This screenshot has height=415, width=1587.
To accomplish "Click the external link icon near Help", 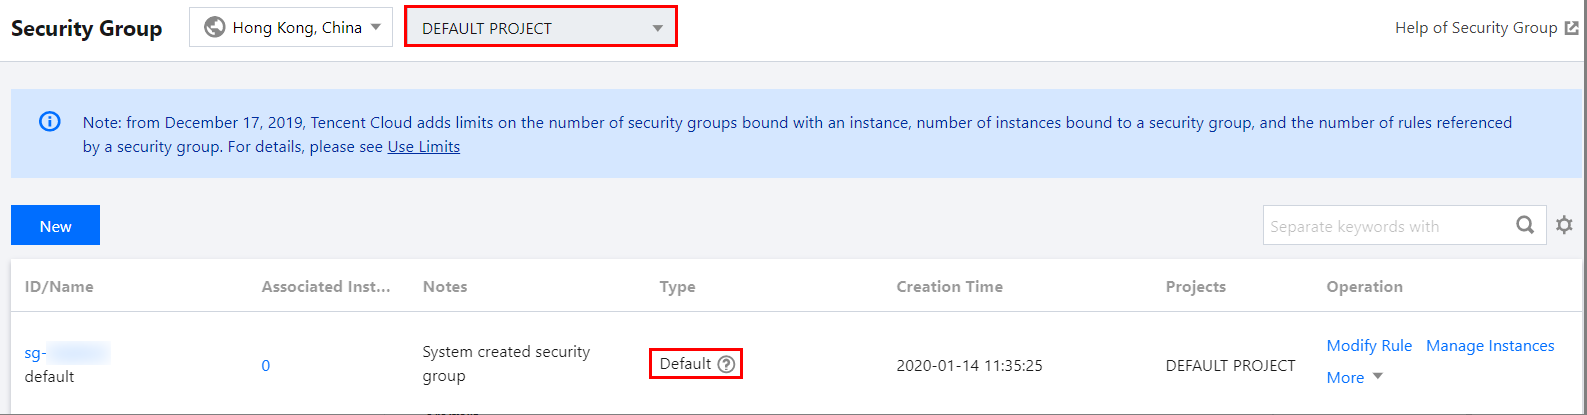I will coord(1571,28).
